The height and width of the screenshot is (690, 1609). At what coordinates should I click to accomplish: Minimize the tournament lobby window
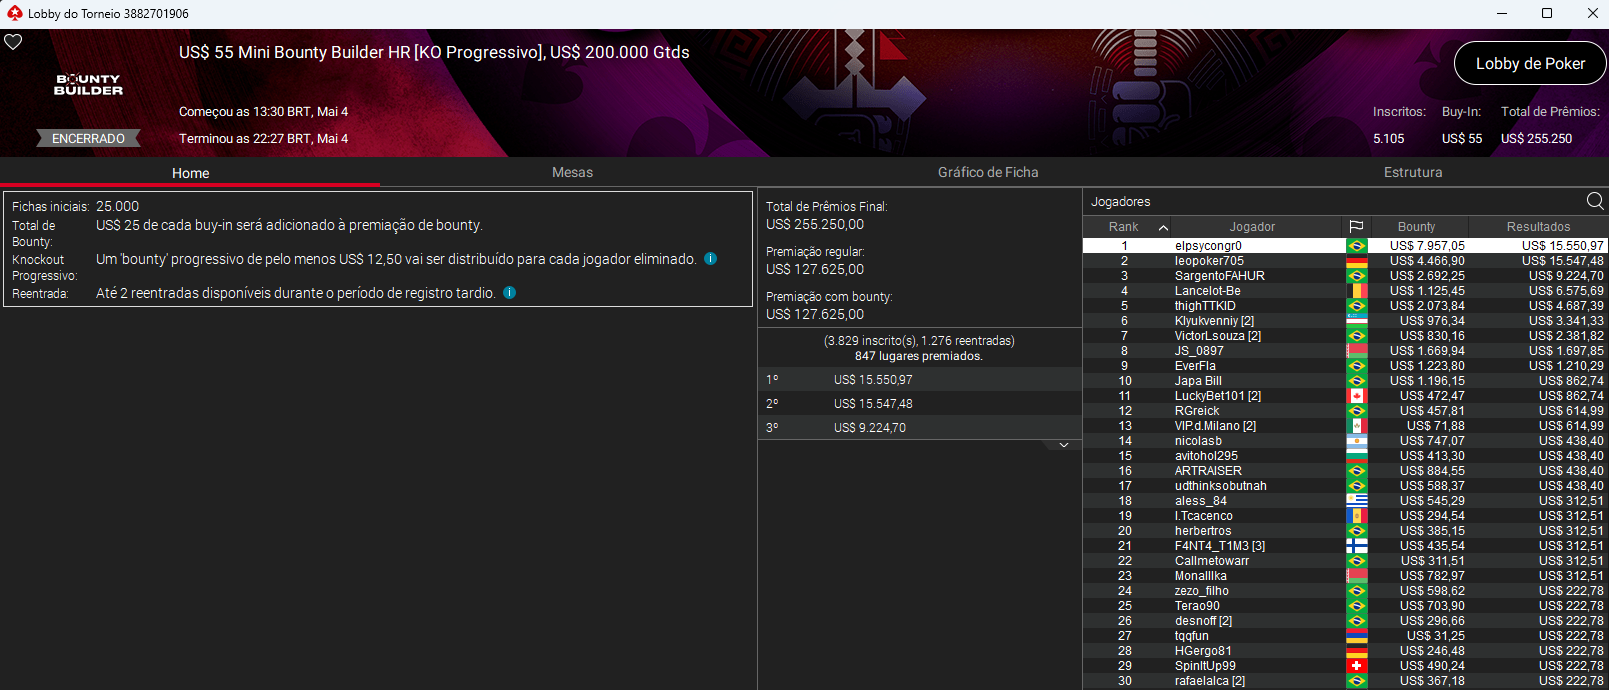tap(1502, 13)
